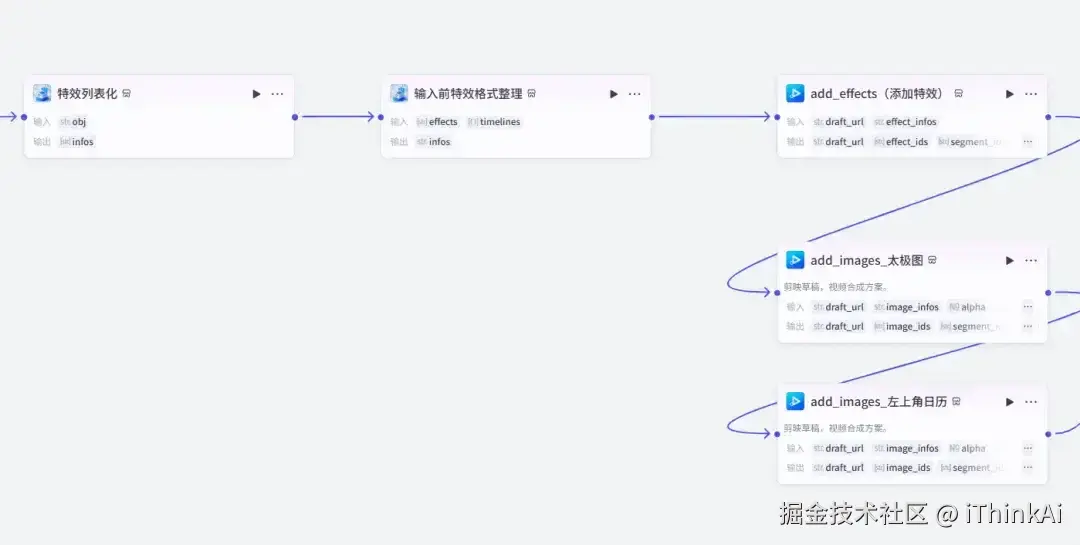Select the timelines input parameter
The image size is (1080, 545).
(494, 122)
